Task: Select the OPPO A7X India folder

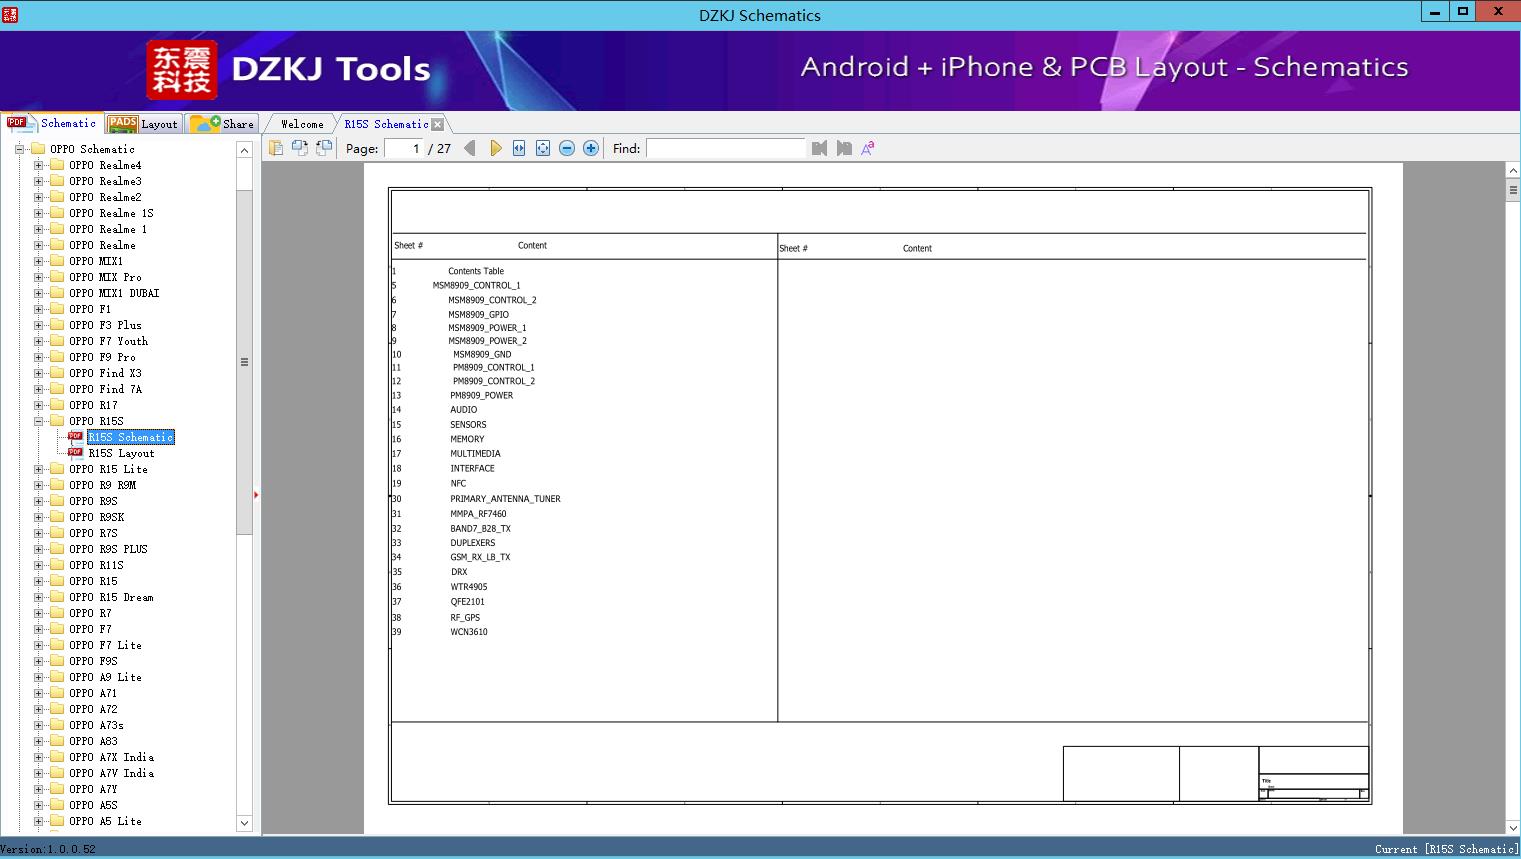Action: 111,757
